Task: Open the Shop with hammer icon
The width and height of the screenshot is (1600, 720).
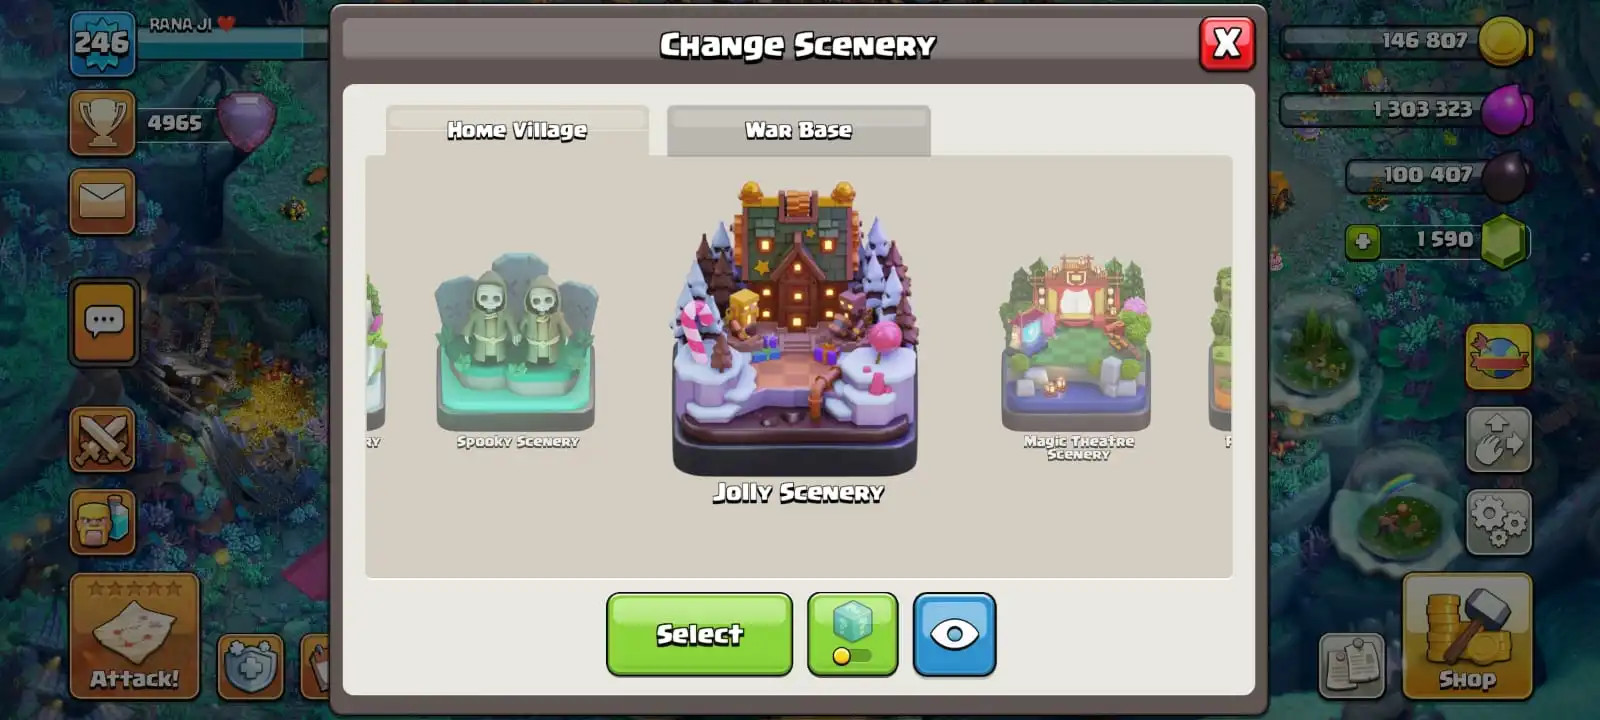Action: pyautogui.click(x=1467, y=636)
